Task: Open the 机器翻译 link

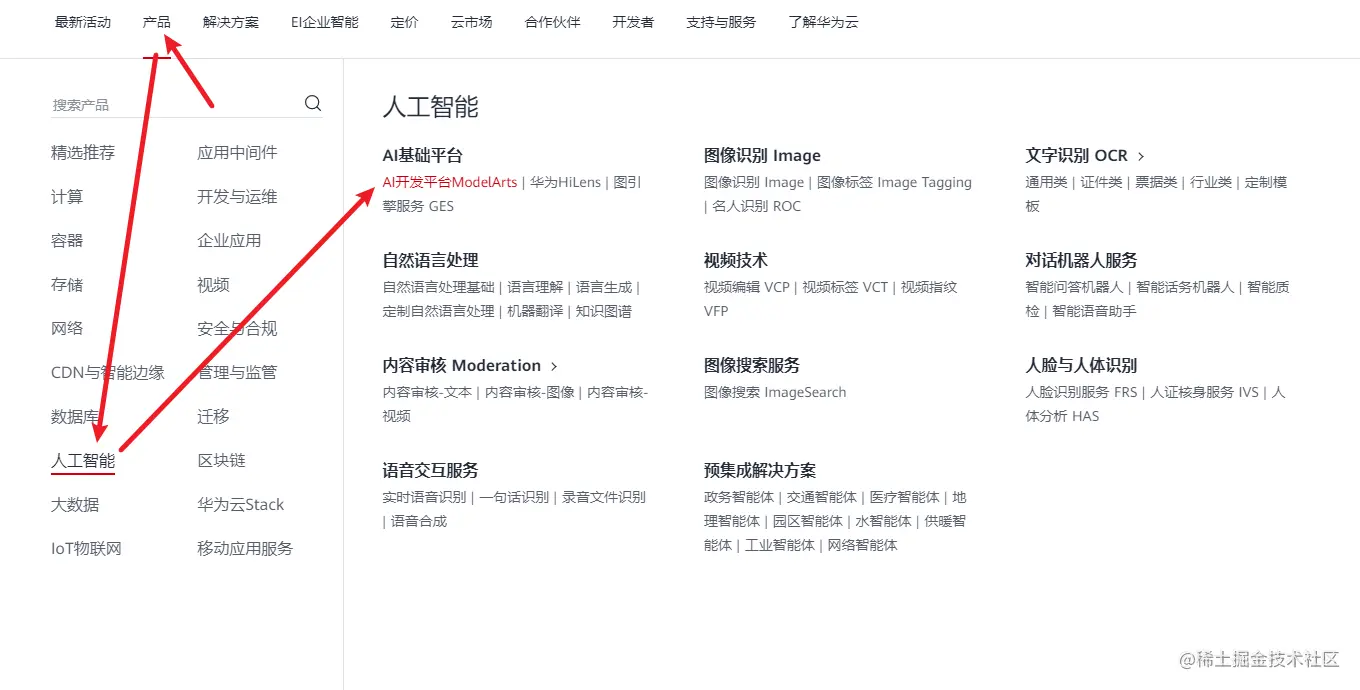Action: pos(535,311)
